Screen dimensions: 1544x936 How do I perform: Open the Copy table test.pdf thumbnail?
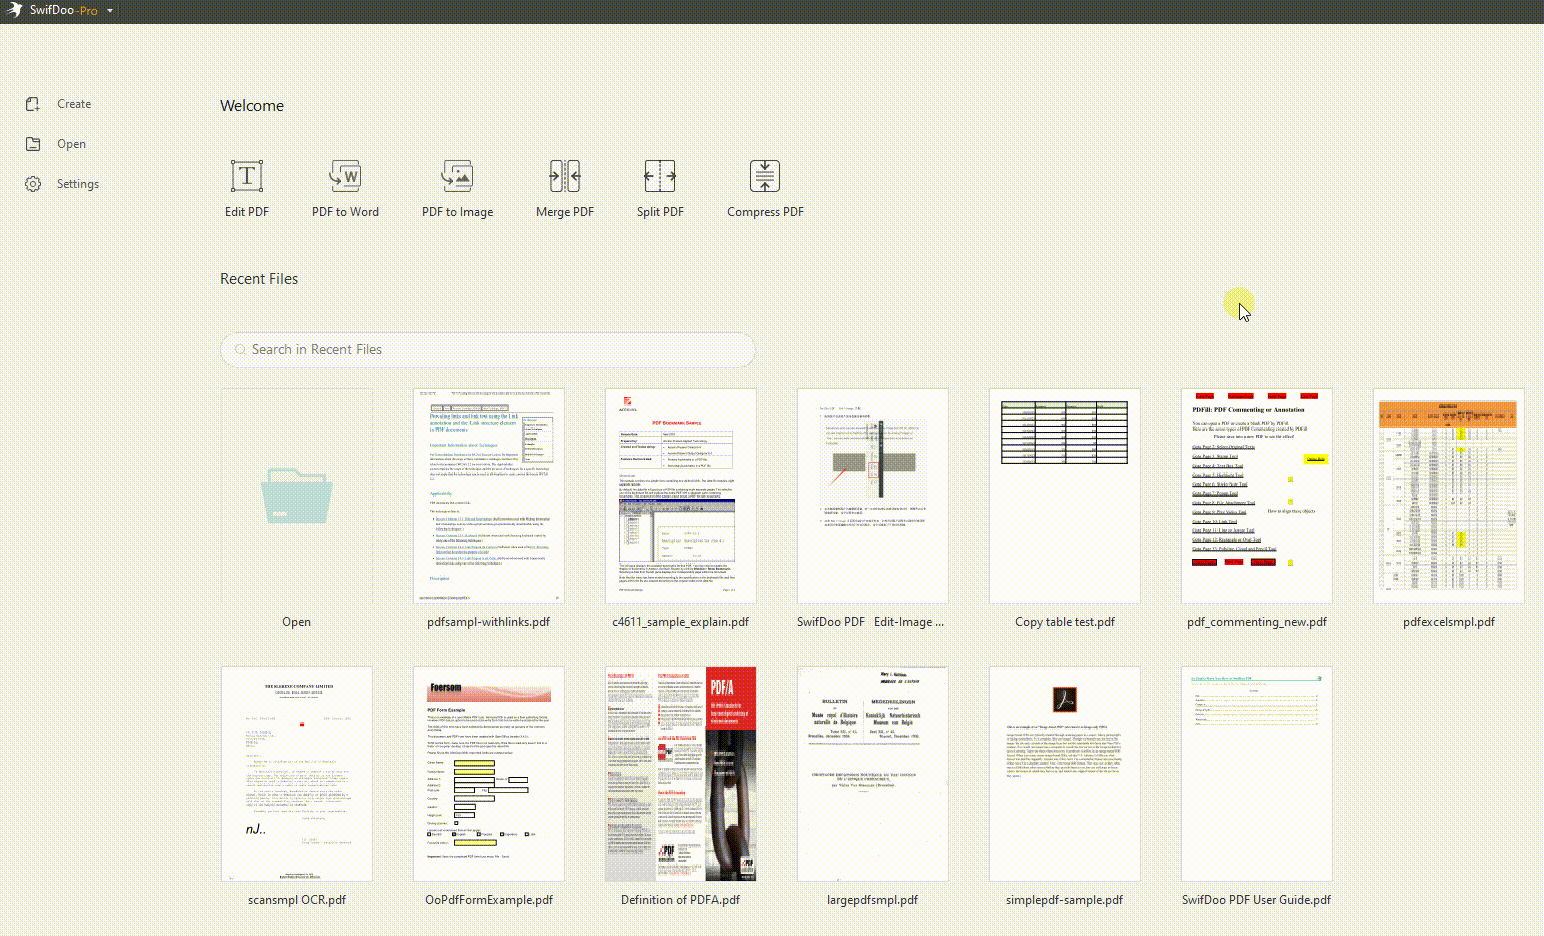1065,496
